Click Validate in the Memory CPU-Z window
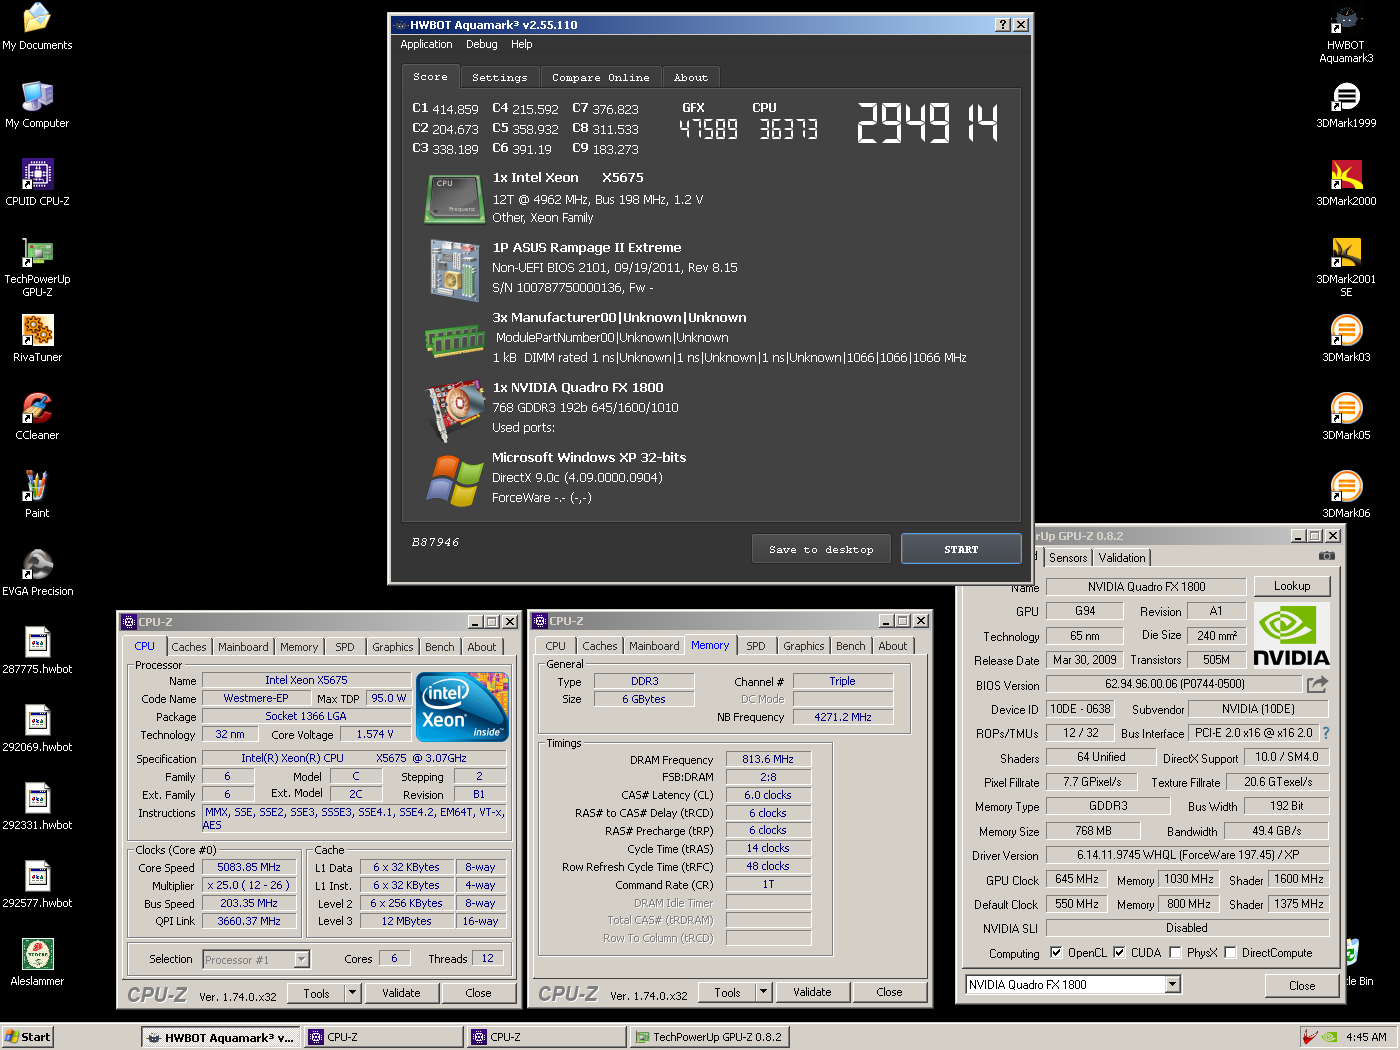Image resolution: width=1400 pixels, height=1050 pixels. click(x=812, y=992)
